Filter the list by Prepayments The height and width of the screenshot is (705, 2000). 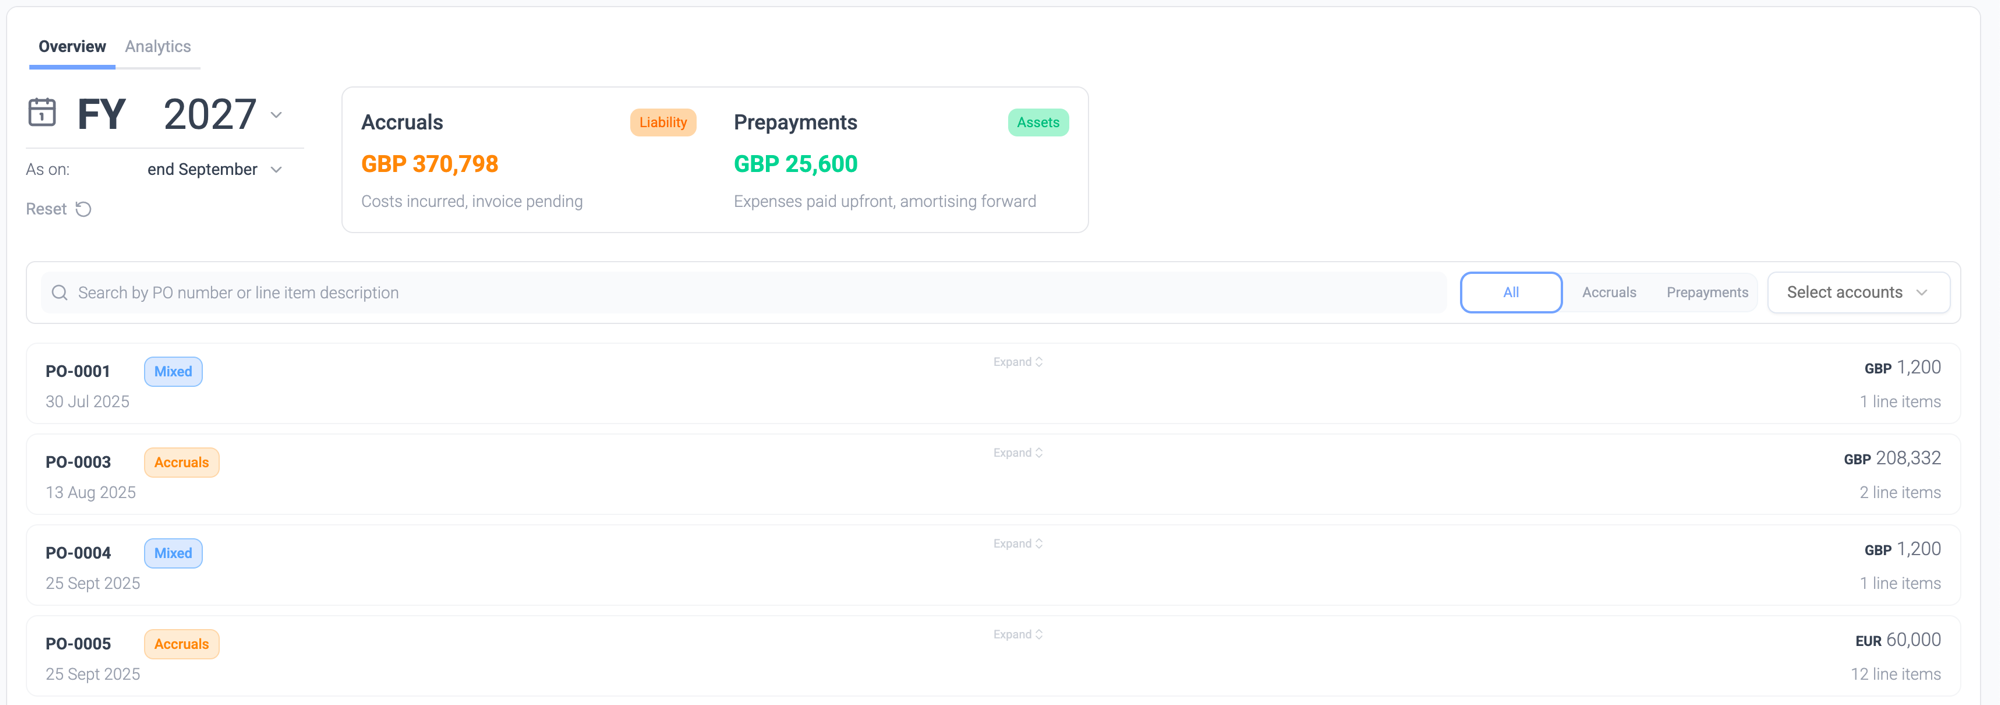[x=1707, y=293]
